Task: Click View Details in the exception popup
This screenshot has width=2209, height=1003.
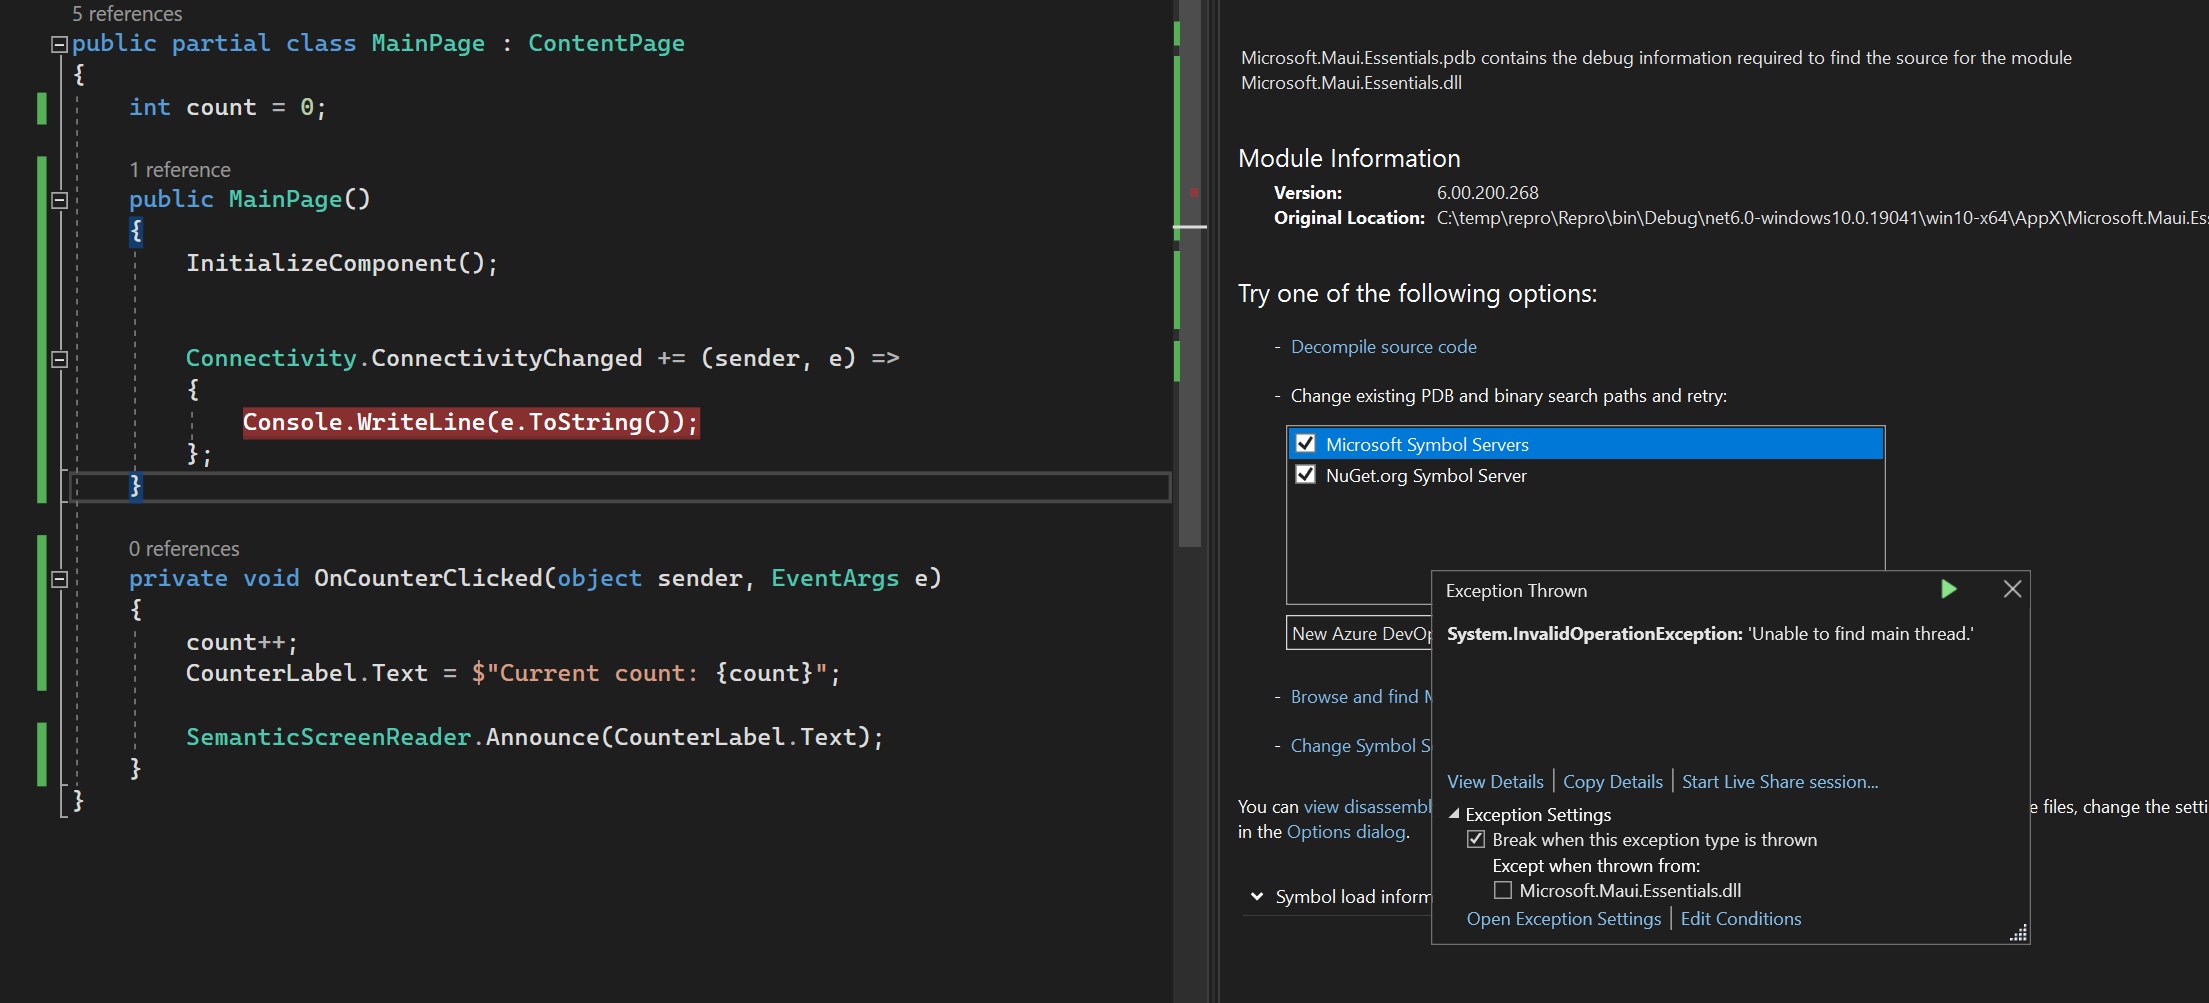Action: click(x=1494, y=781)
